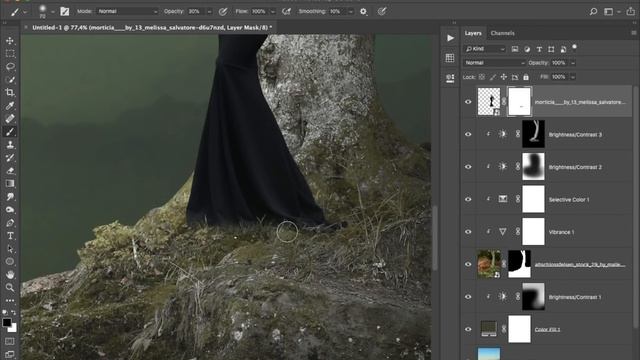Select the History Brush tool
Viewport: 640px width, 360px height.
click(10, 158)
